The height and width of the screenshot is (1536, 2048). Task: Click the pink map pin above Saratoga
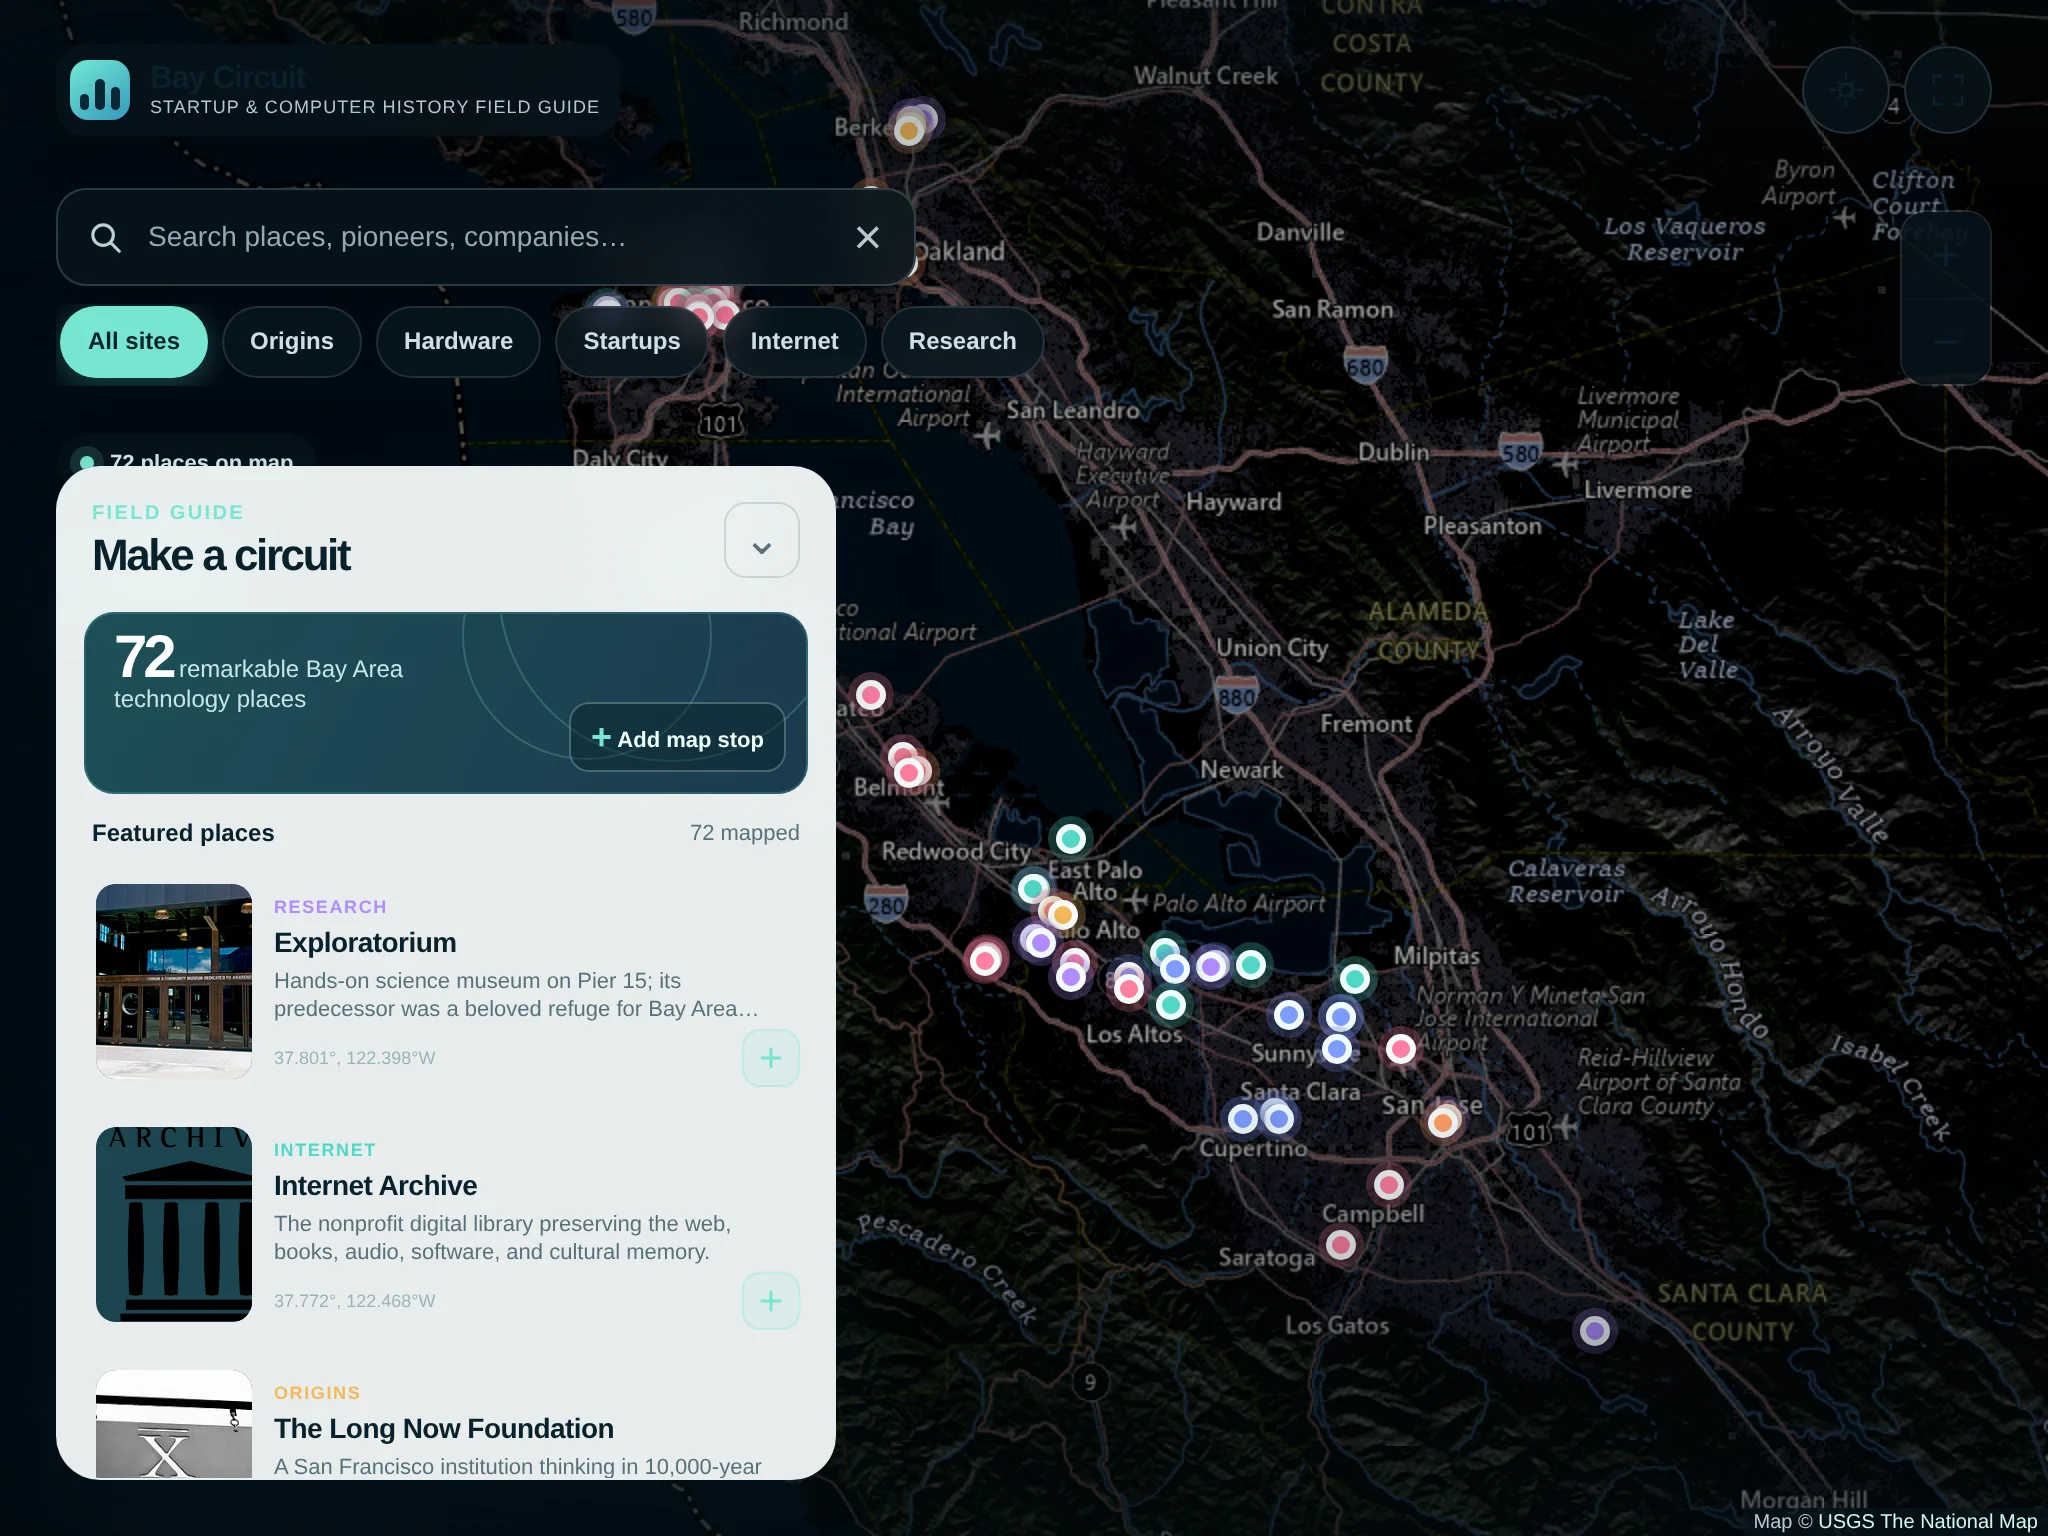[1341, 1245]
